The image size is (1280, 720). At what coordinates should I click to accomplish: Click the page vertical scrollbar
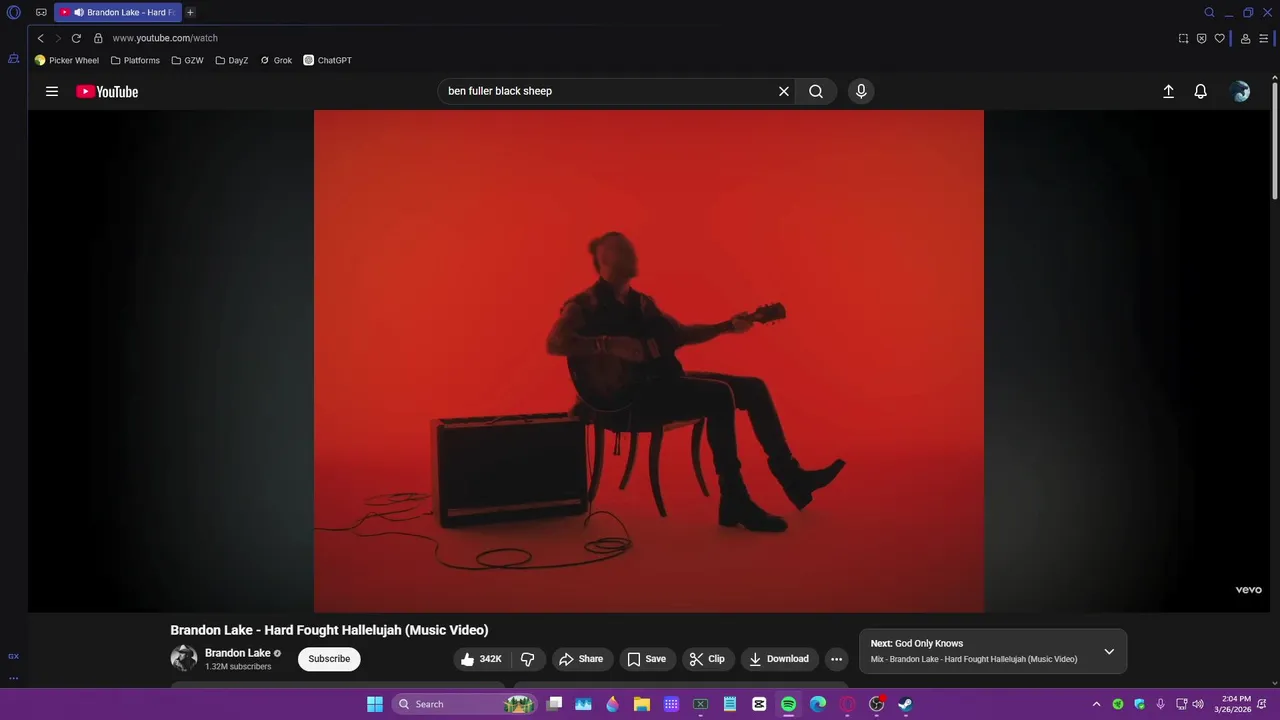[1275, 140]
